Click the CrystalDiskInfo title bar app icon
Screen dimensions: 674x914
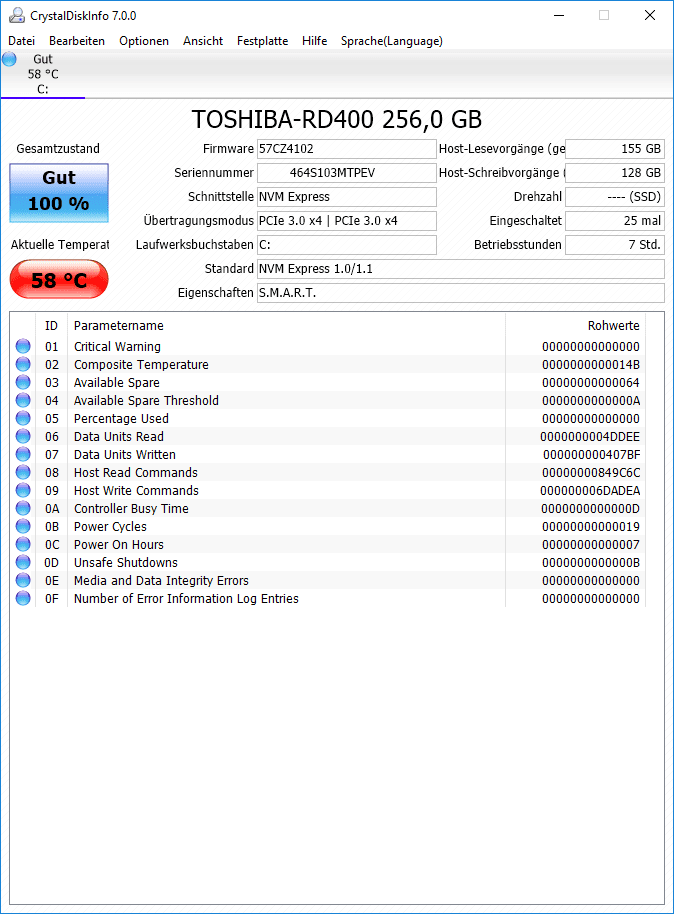tap(16, 15)
